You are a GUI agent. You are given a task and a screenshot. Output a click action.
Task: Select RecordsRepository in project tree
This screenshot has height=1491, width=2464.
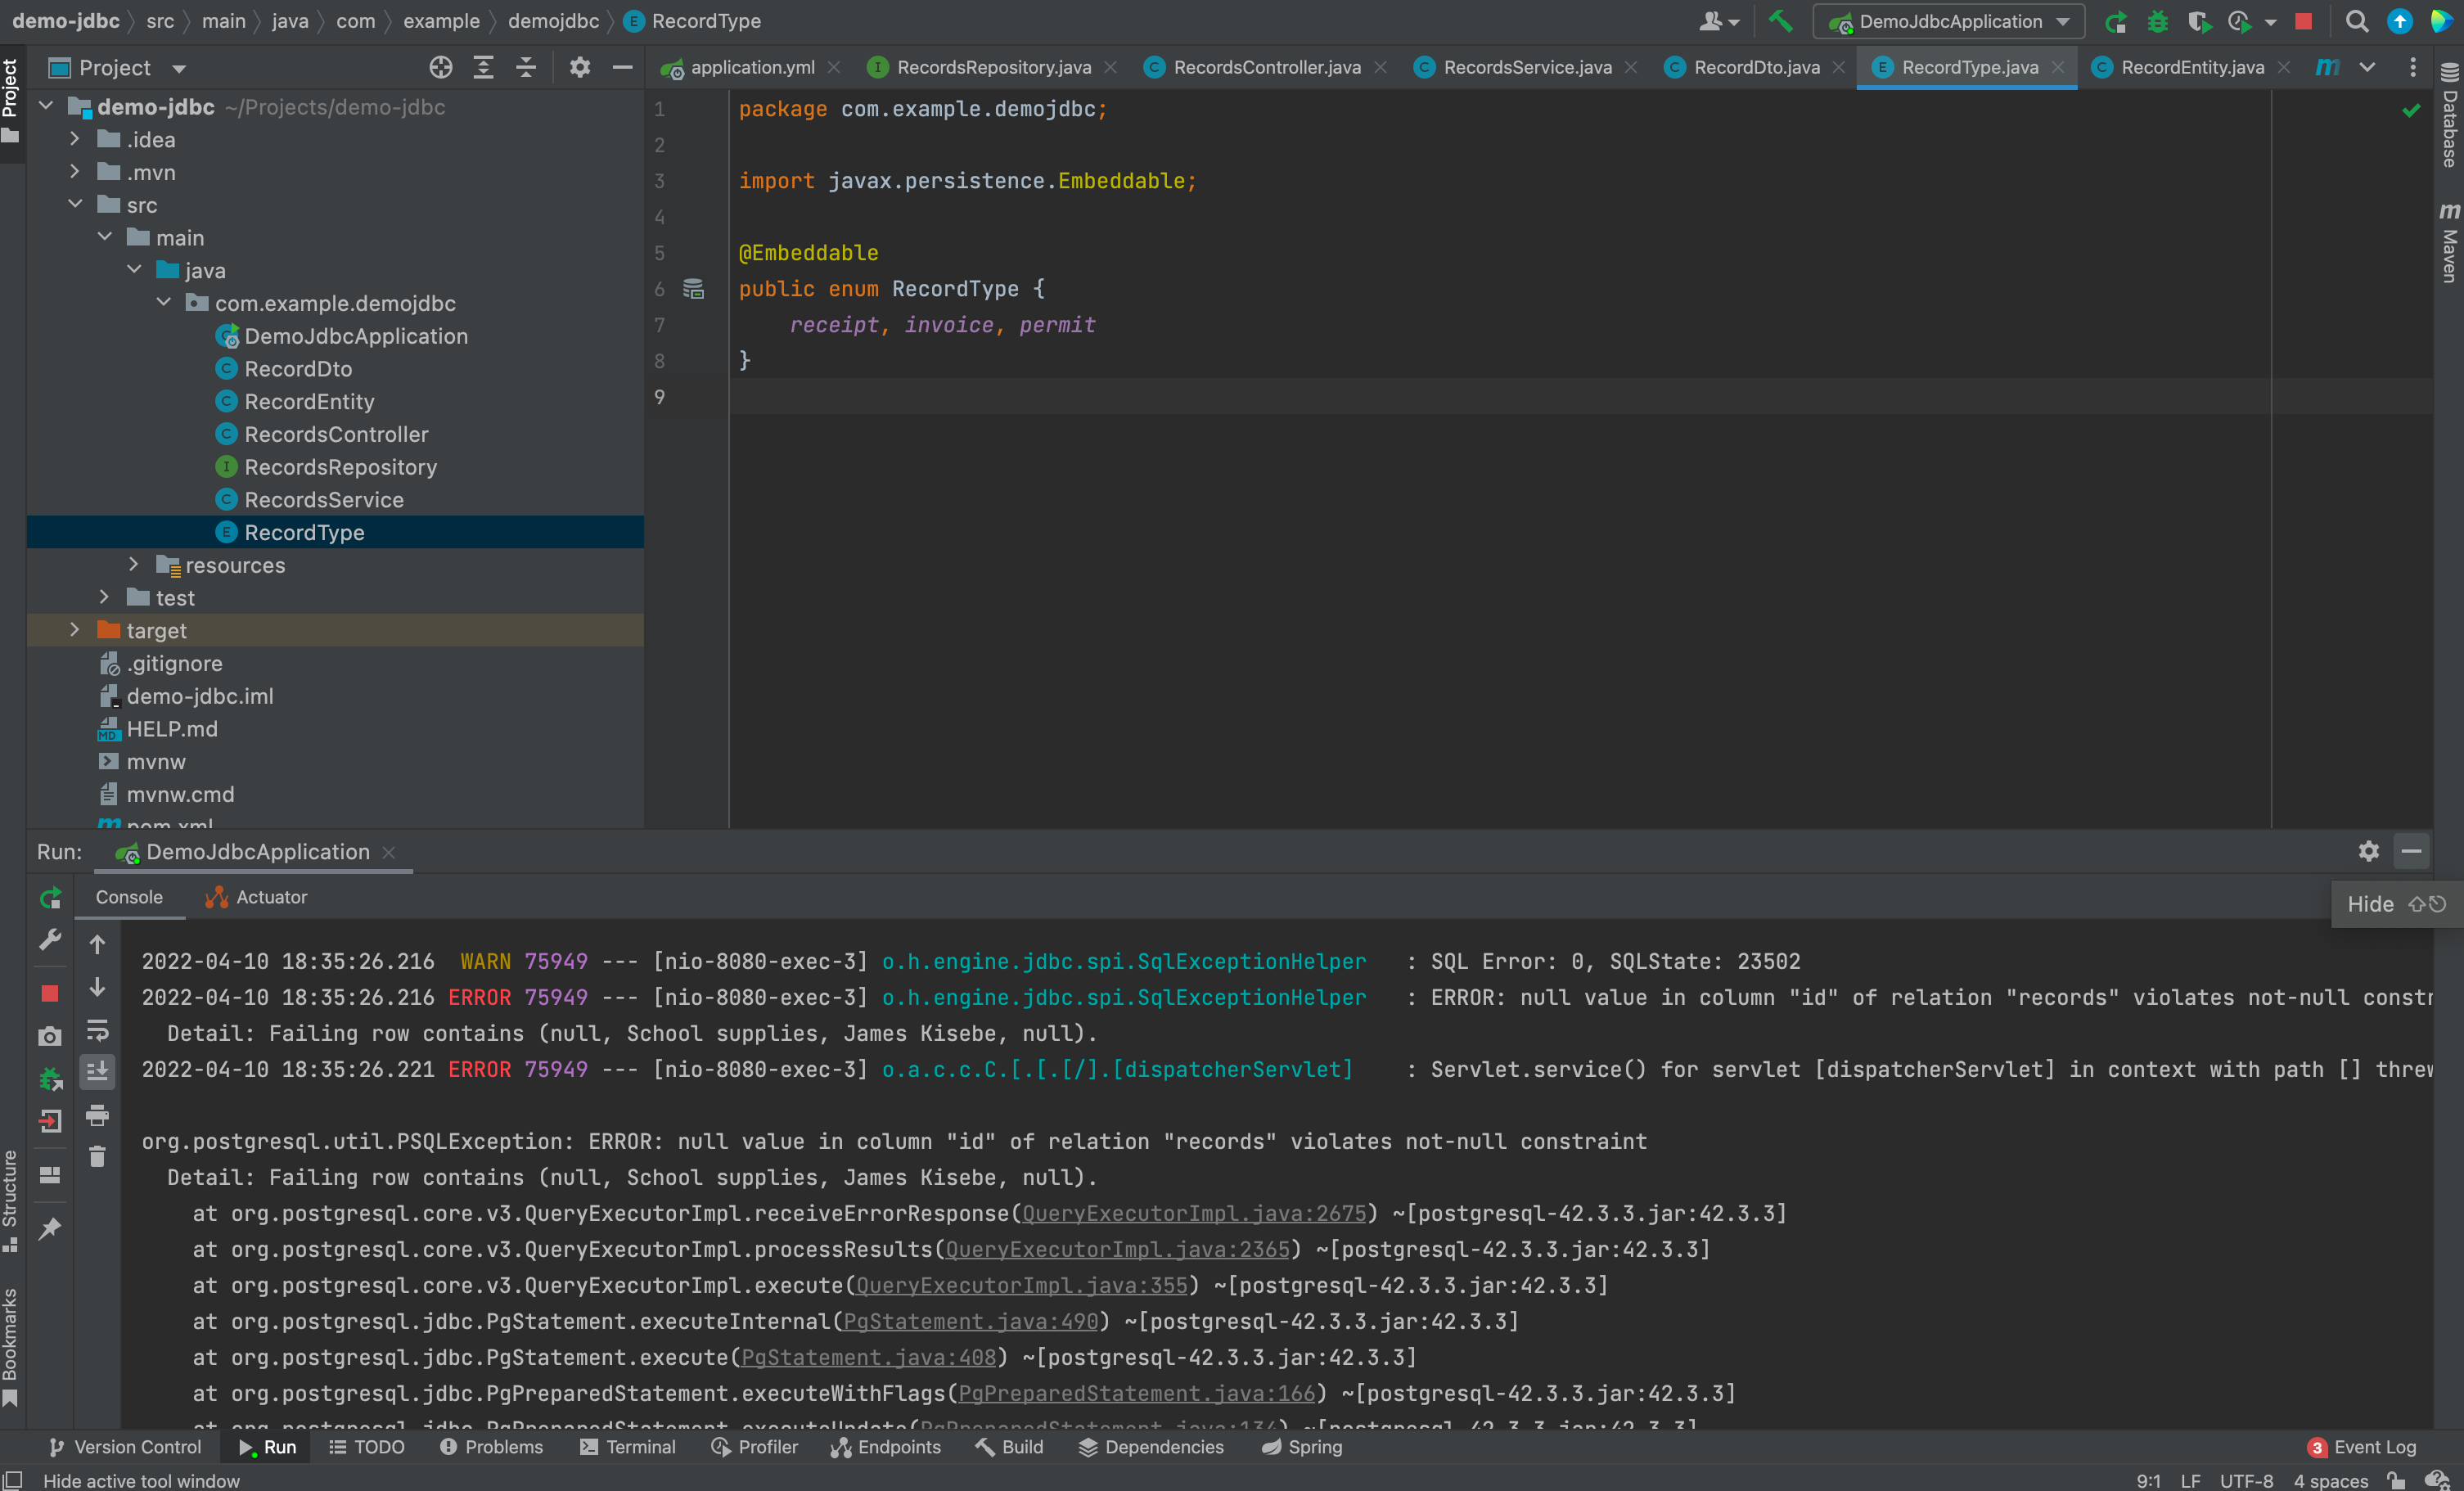[x=340, y=467]
